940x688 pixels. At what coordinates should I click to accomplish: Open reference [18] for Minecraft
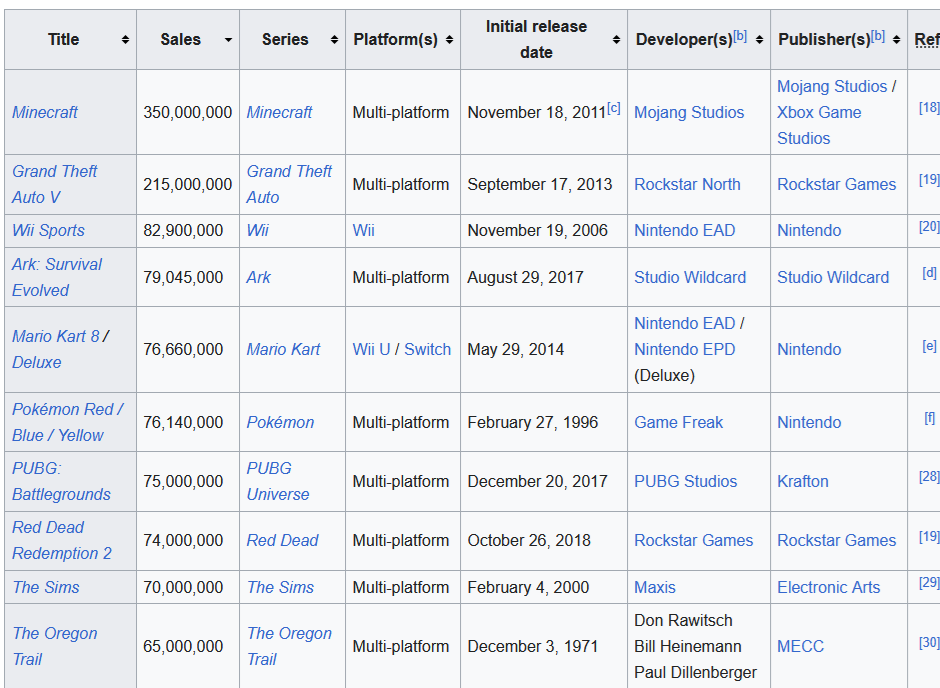[929, 108]
